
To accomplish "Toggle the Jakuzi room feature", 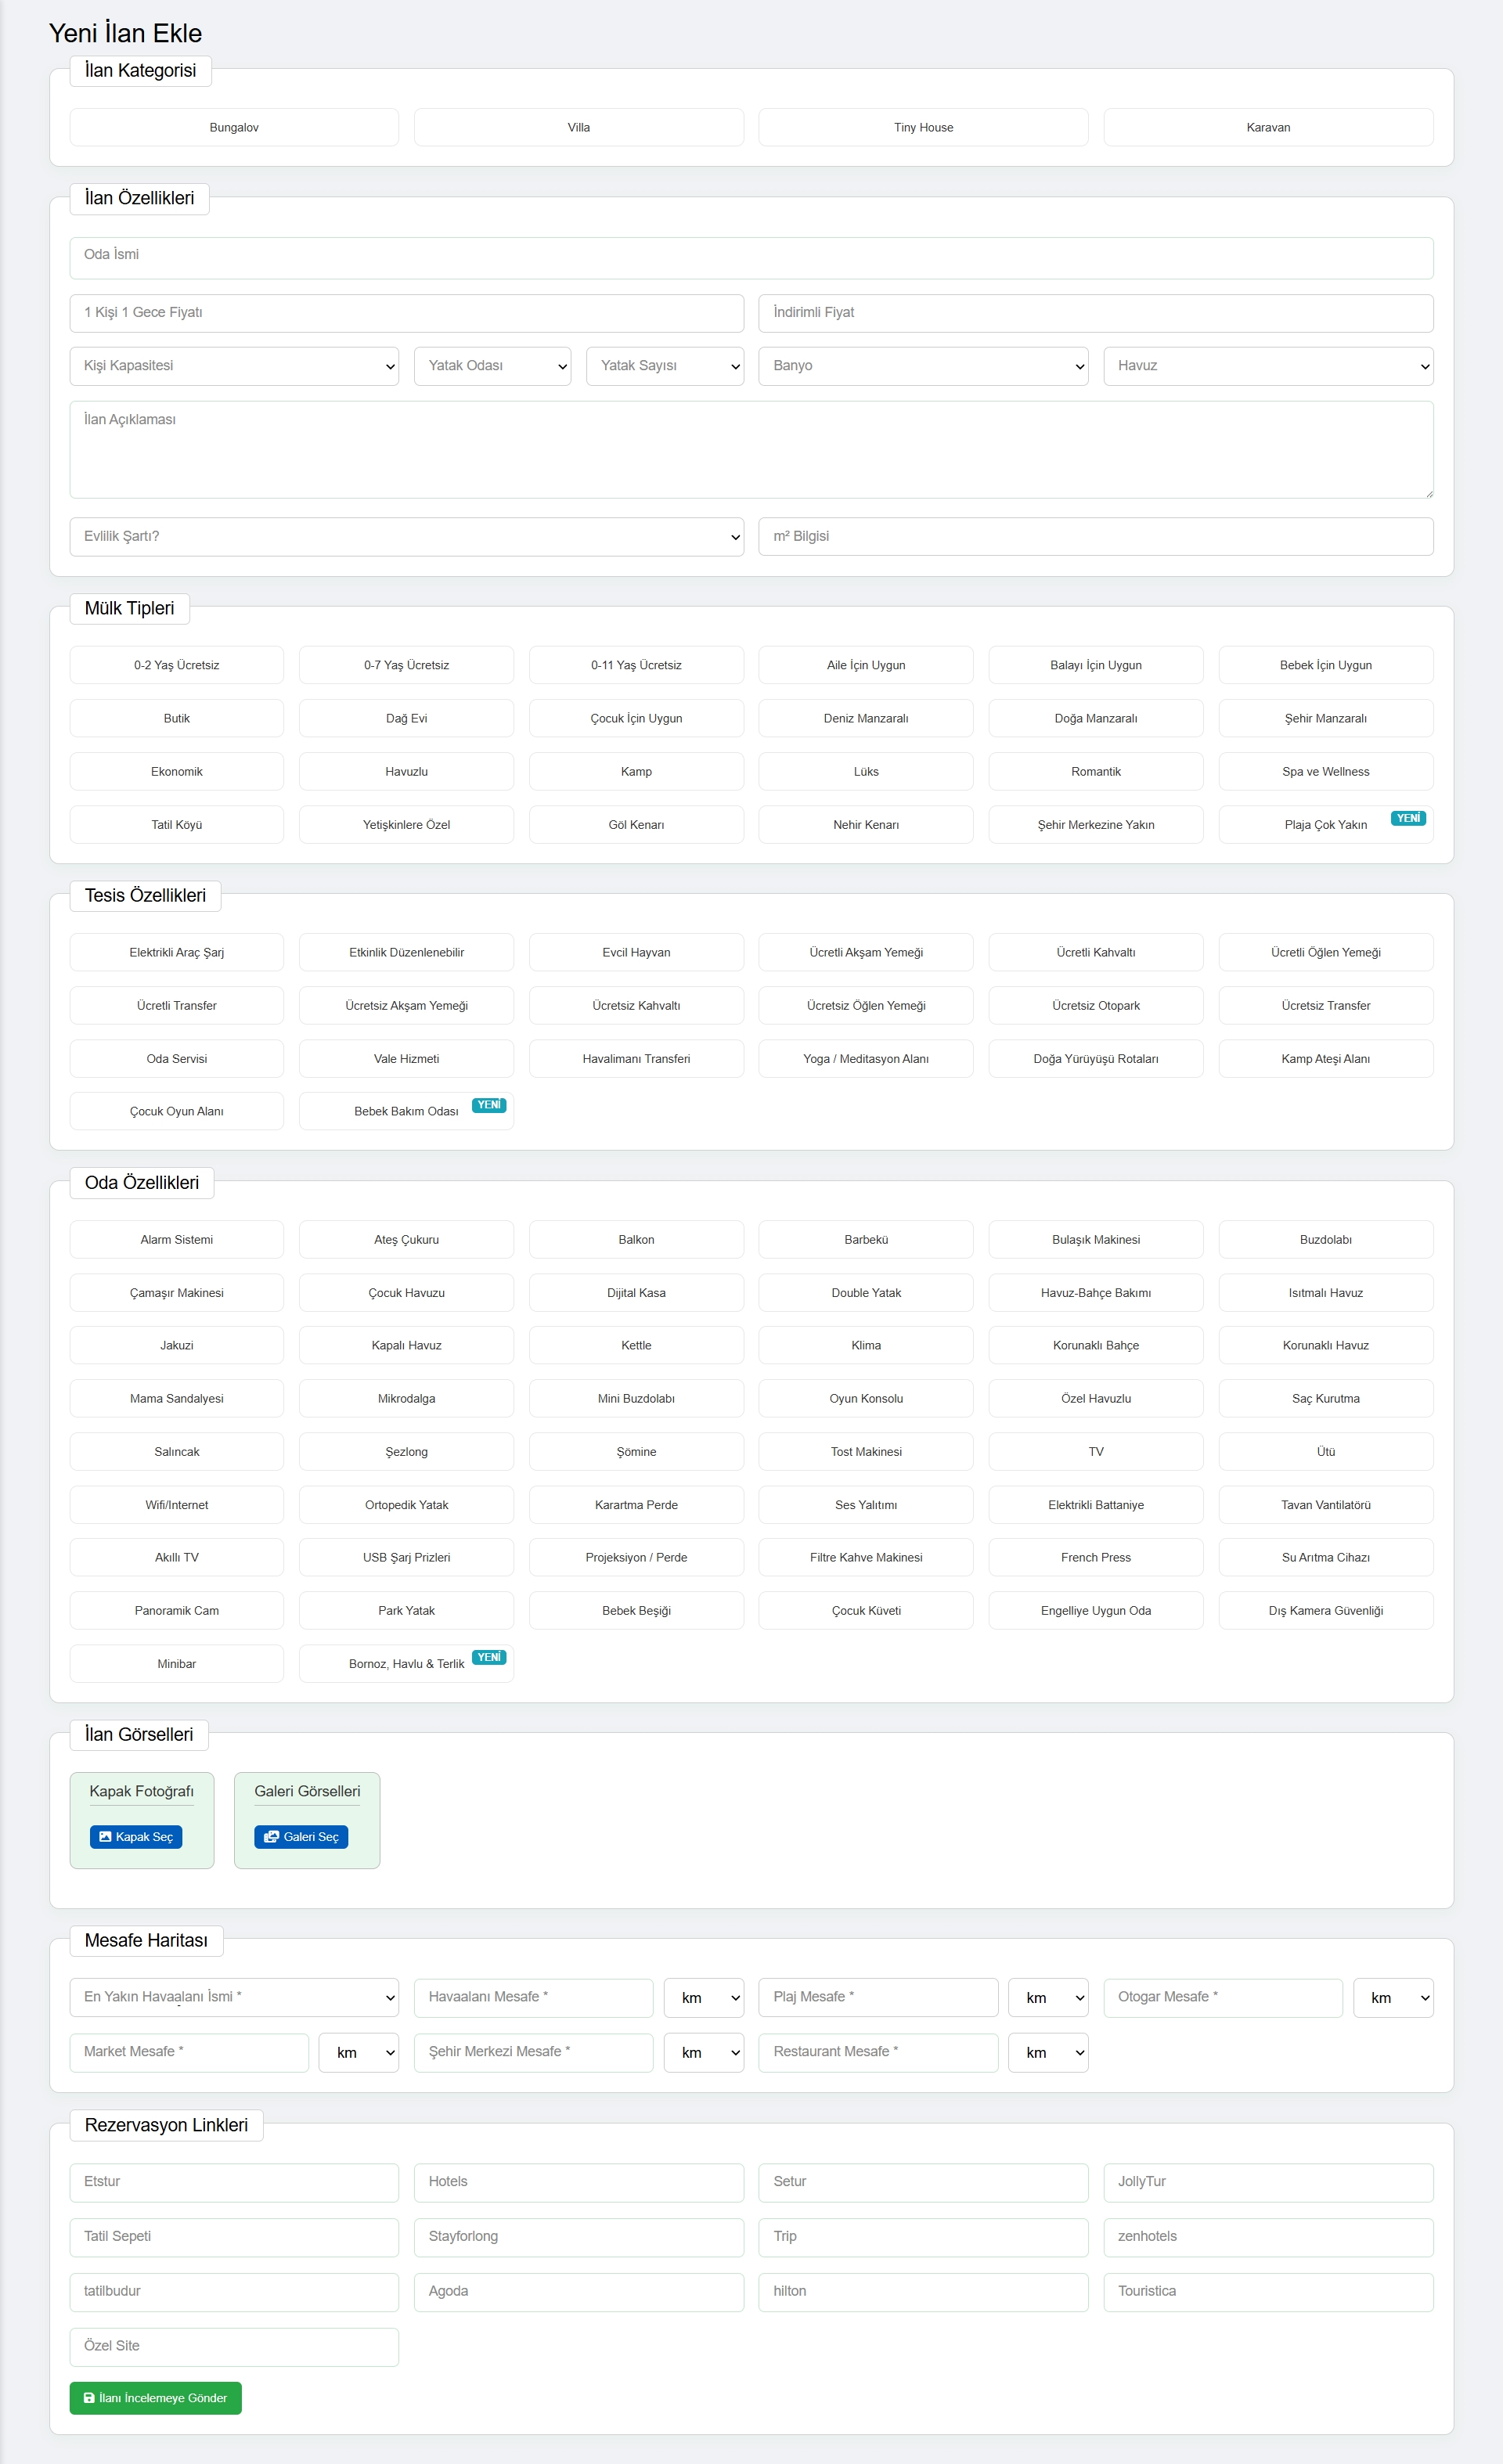I will pyautogui.click(x=176, y=1345).
